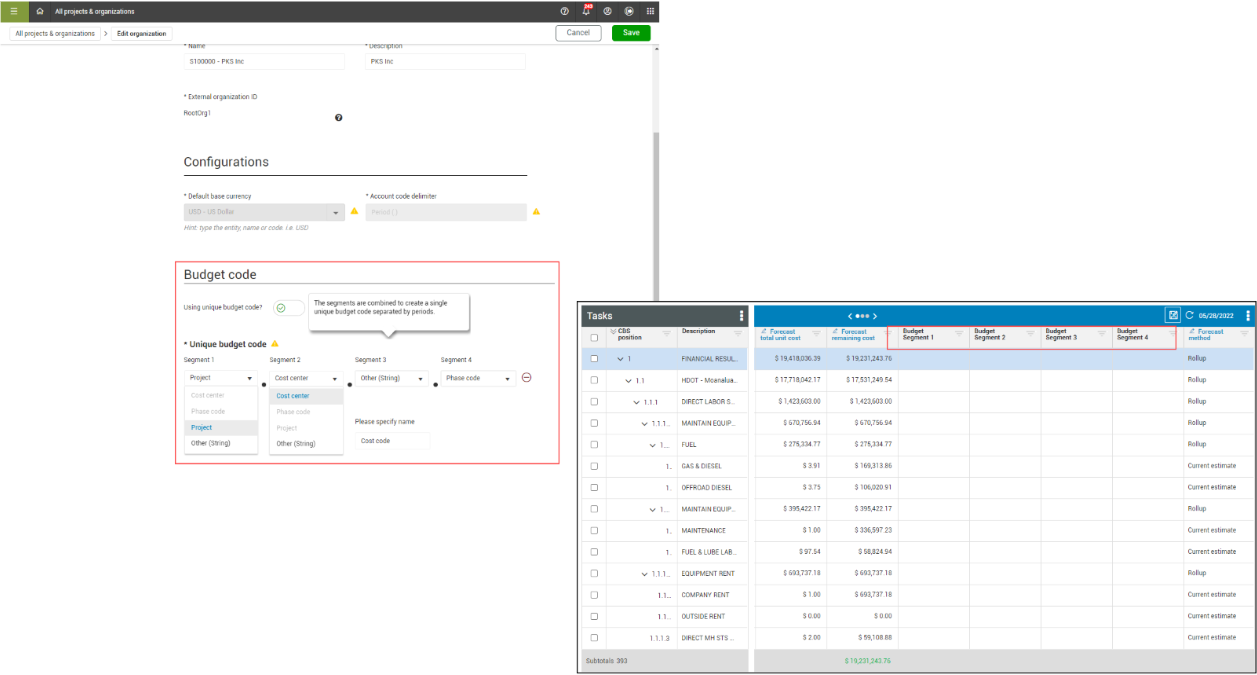Click All projects & organizations breadcrumb
Viewport: 1257px width, 675px height.
tap(55, 33)
